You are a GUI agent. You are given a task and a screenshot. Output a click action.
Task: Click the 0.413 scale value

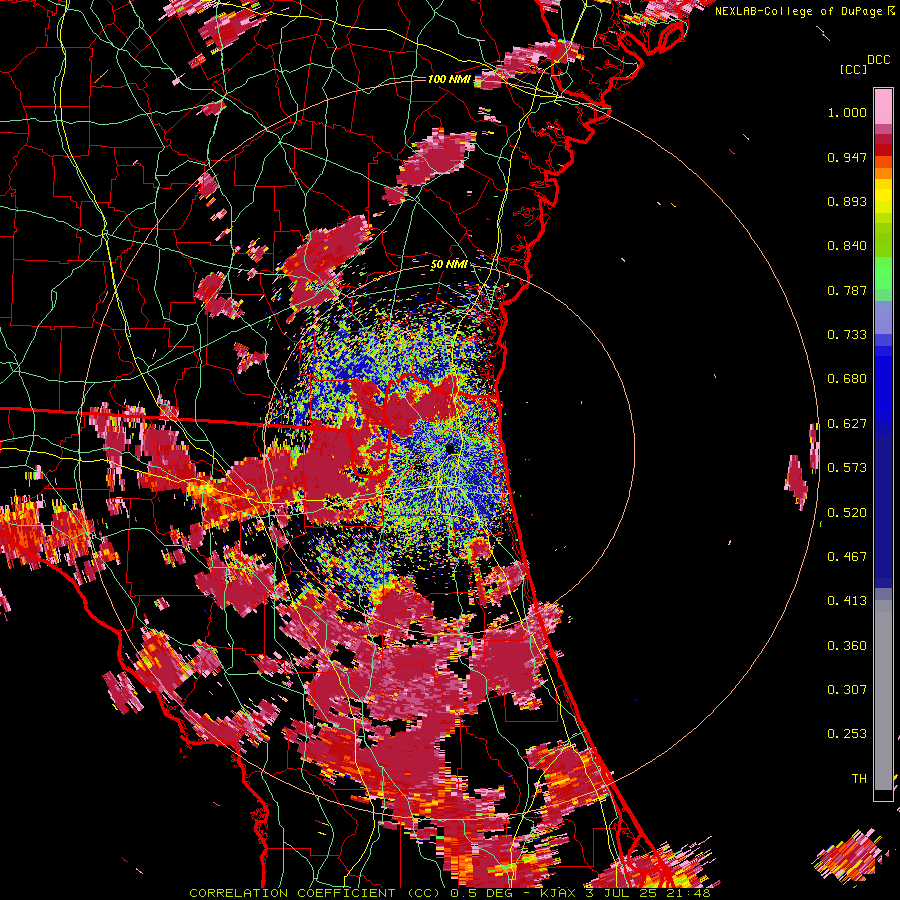coord(847,601)
